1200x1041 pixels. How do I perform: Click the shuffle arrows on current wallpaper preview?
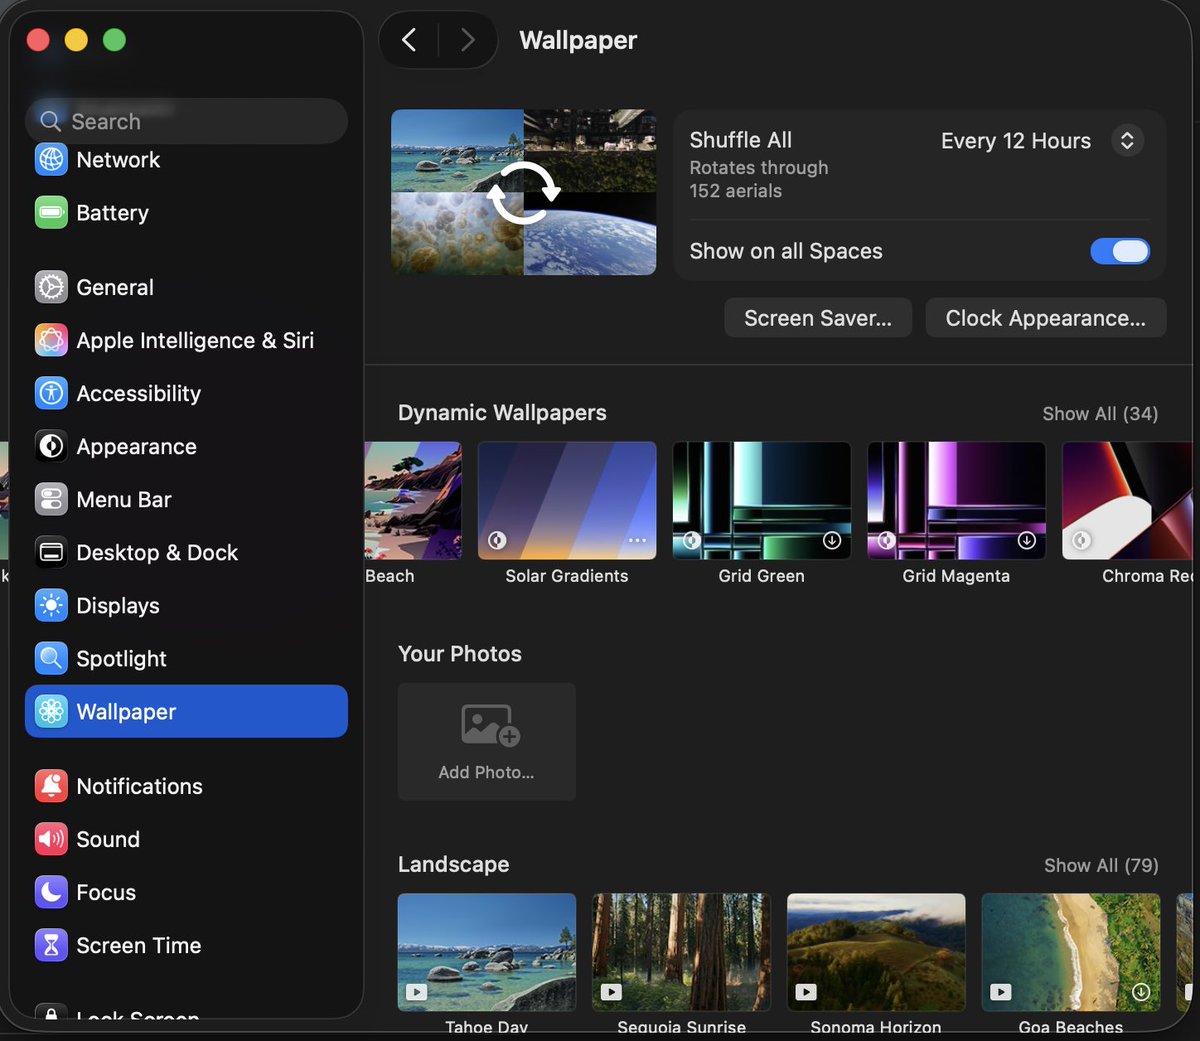[x=523, y=192]
